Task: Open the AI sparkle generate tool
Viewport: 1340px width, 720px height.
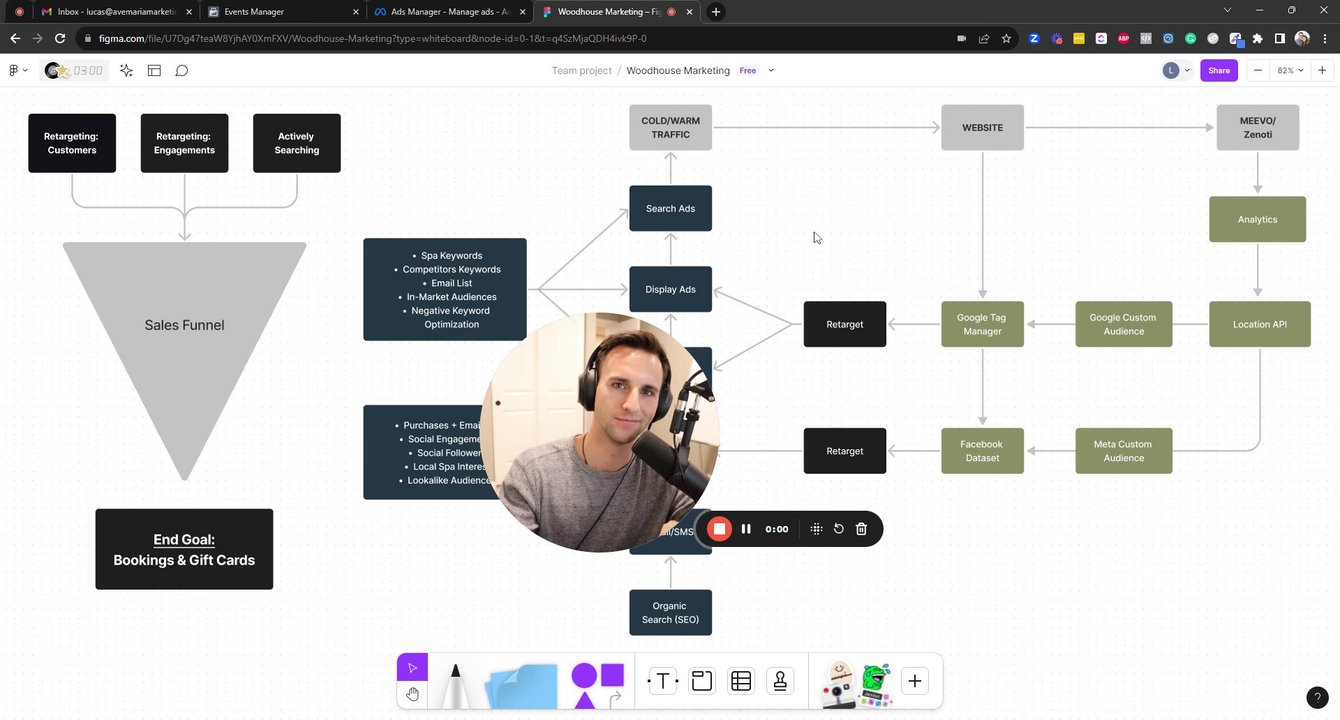Action: tap(126, 71)
